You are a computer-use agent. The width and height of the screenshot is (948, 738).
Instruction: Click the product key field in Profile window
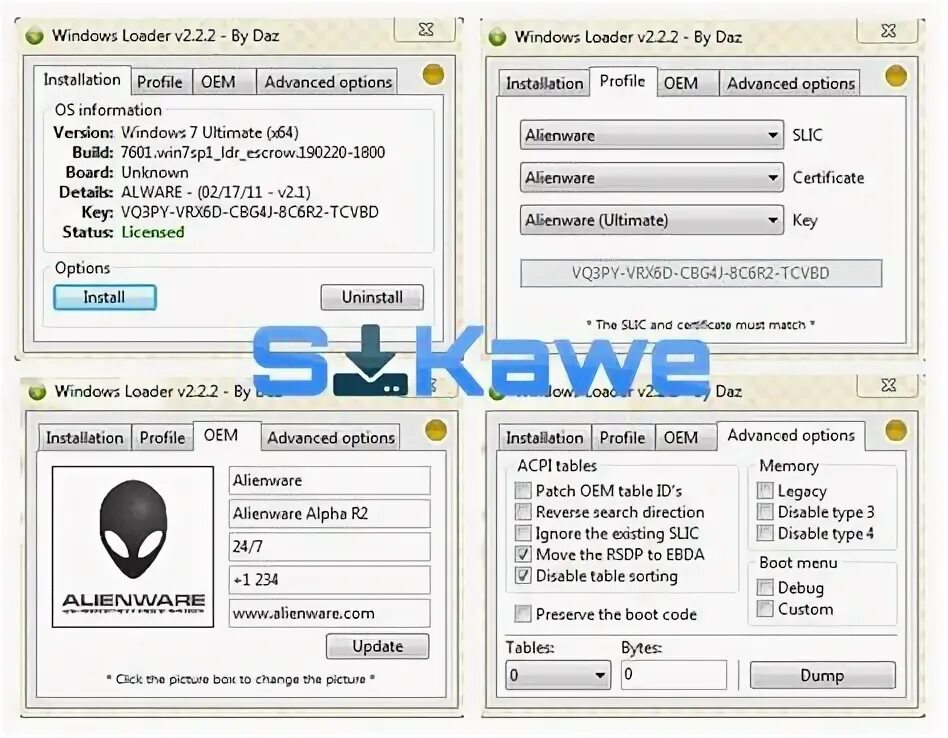[x=701, y=273]
